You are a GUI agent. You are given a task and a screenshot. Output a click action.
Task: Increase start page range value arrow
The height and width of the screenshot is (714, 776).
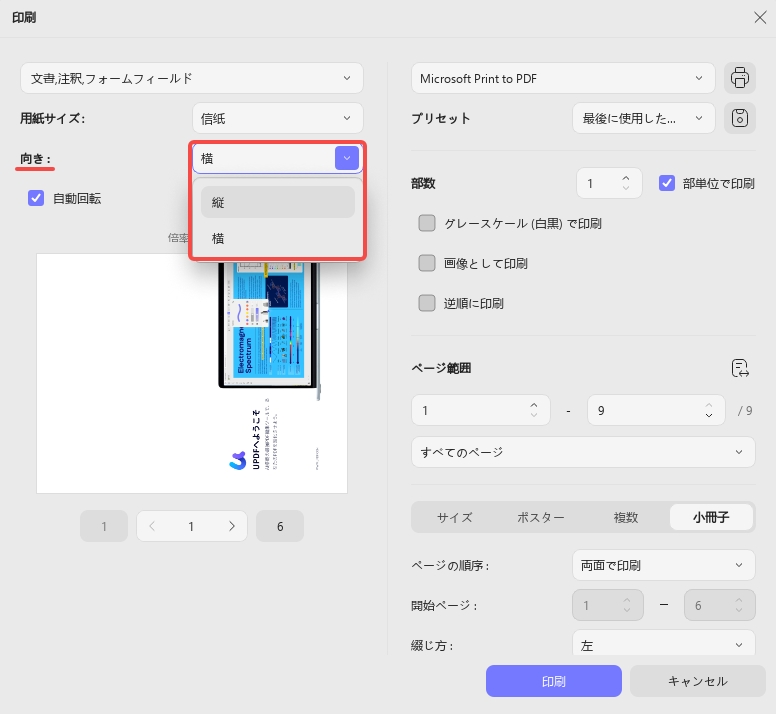coord(534,405)
